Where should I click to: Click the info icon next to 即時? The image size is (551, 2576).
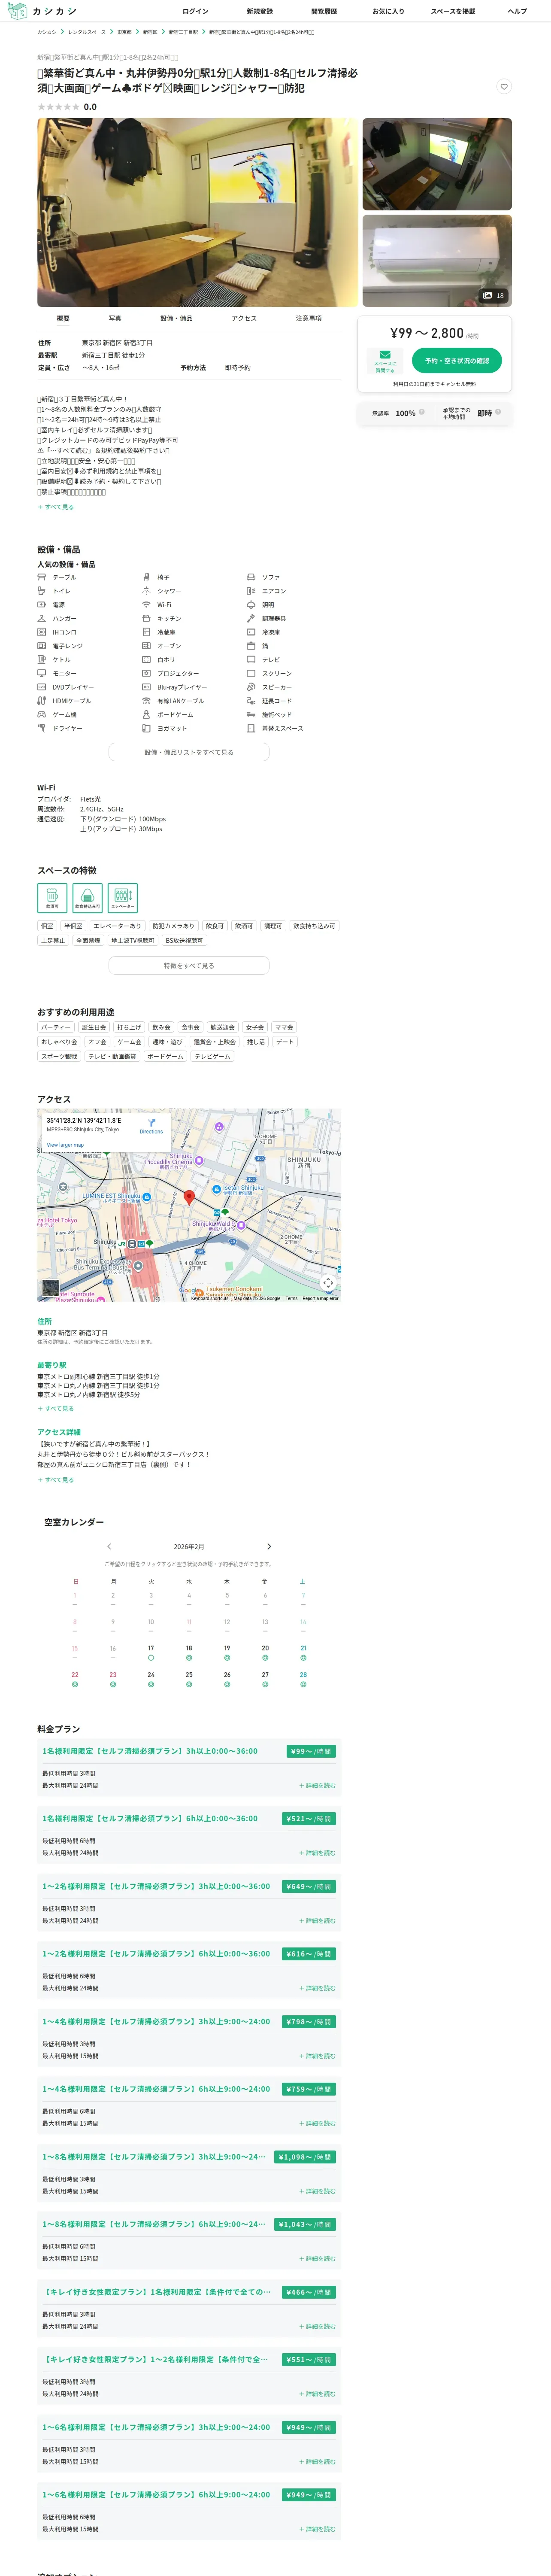pos(498,412)
